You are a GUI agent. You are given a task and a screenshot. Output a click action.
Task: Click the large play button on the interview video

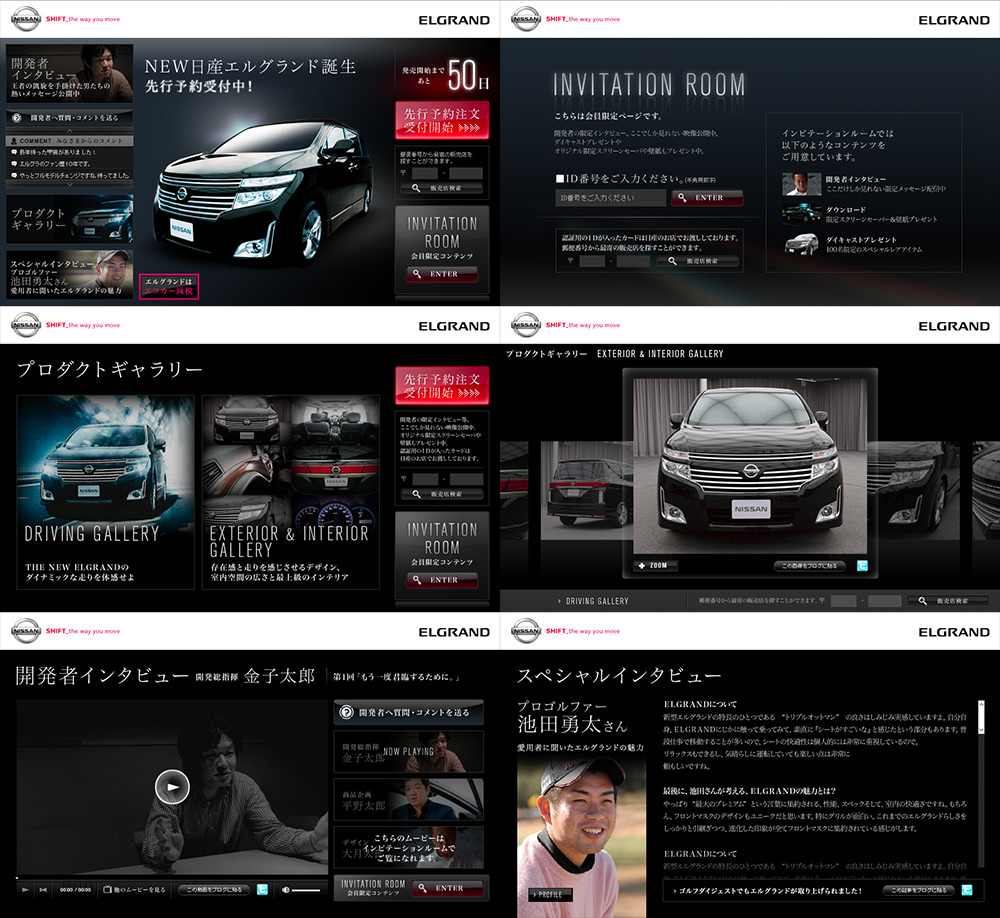(x=172, y=787)
